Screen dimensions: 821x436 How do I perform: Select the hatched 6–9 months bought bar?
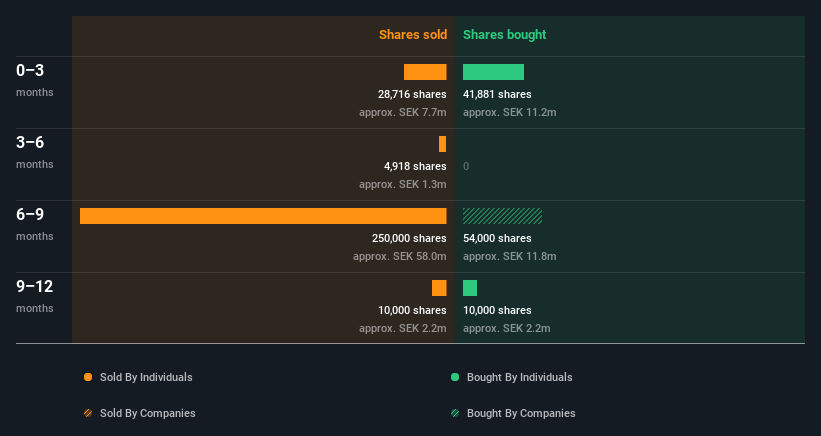tap(503, 216)
